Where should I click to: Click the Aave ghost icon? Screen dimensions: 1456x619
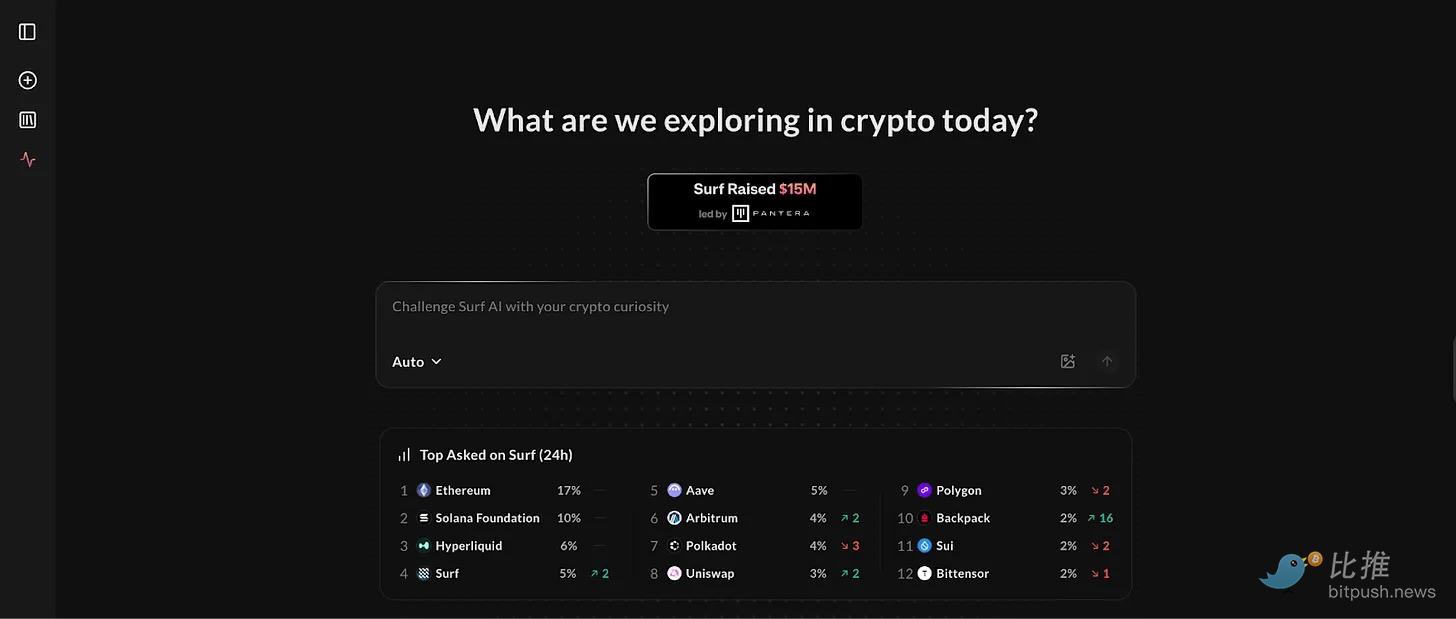pyautogui.click(x=674, y=490)
